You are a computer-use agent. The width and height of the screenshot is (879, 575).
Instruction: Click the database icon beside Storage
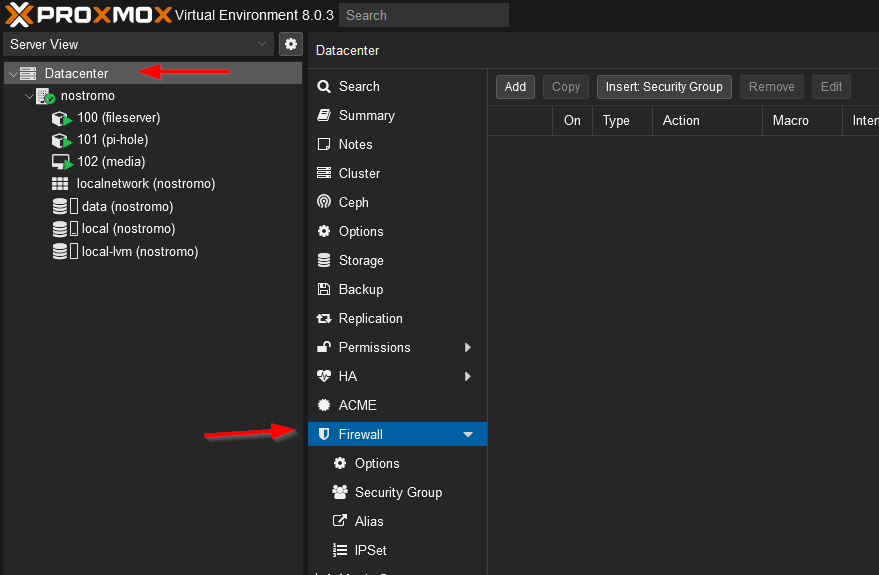(x=324, y=260)
